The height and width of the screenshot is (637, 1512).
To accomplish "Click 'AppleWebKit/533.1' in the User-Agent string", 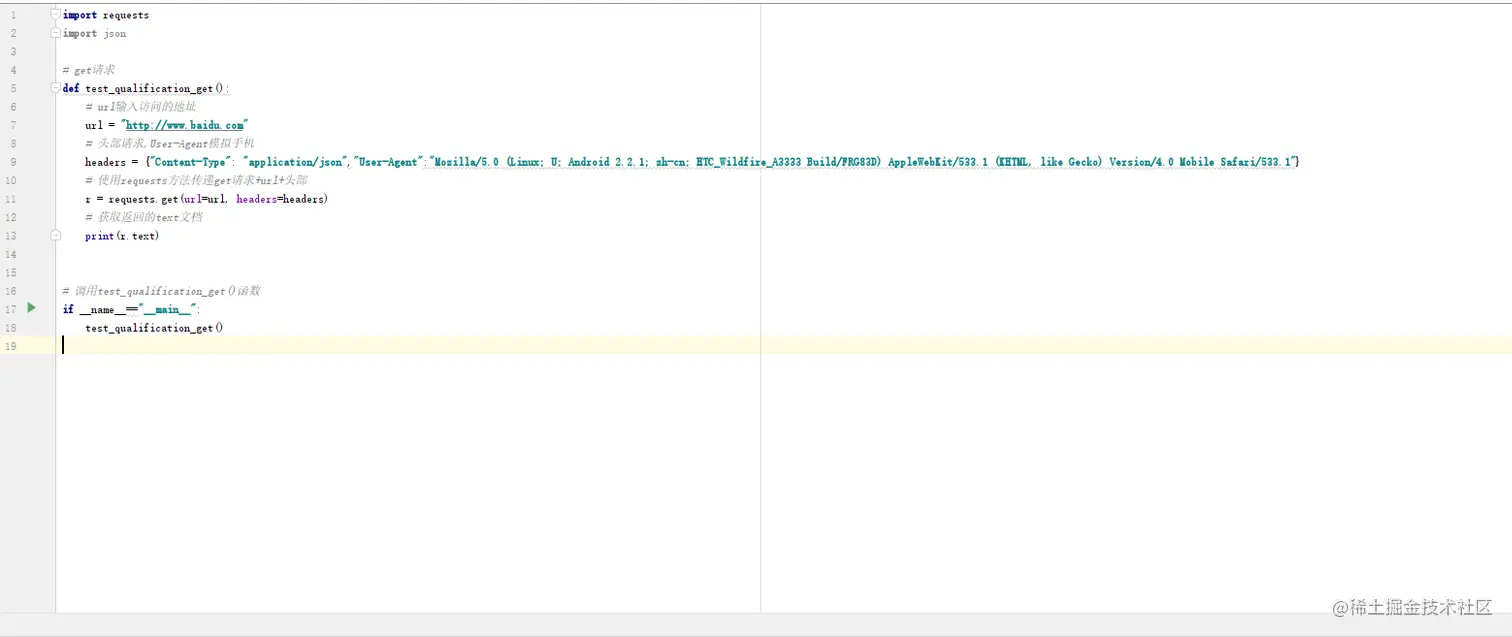I will point(938,162).
